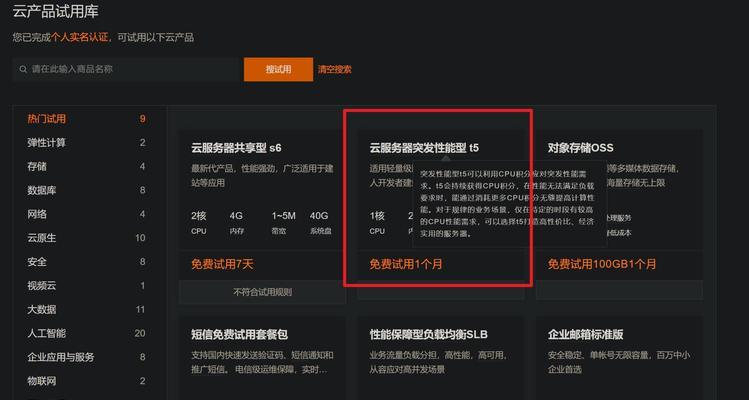Open the 云服务器突发性能型 t5 card title
The width and height of the screenshot is (749, 400).
pos(424,148)
